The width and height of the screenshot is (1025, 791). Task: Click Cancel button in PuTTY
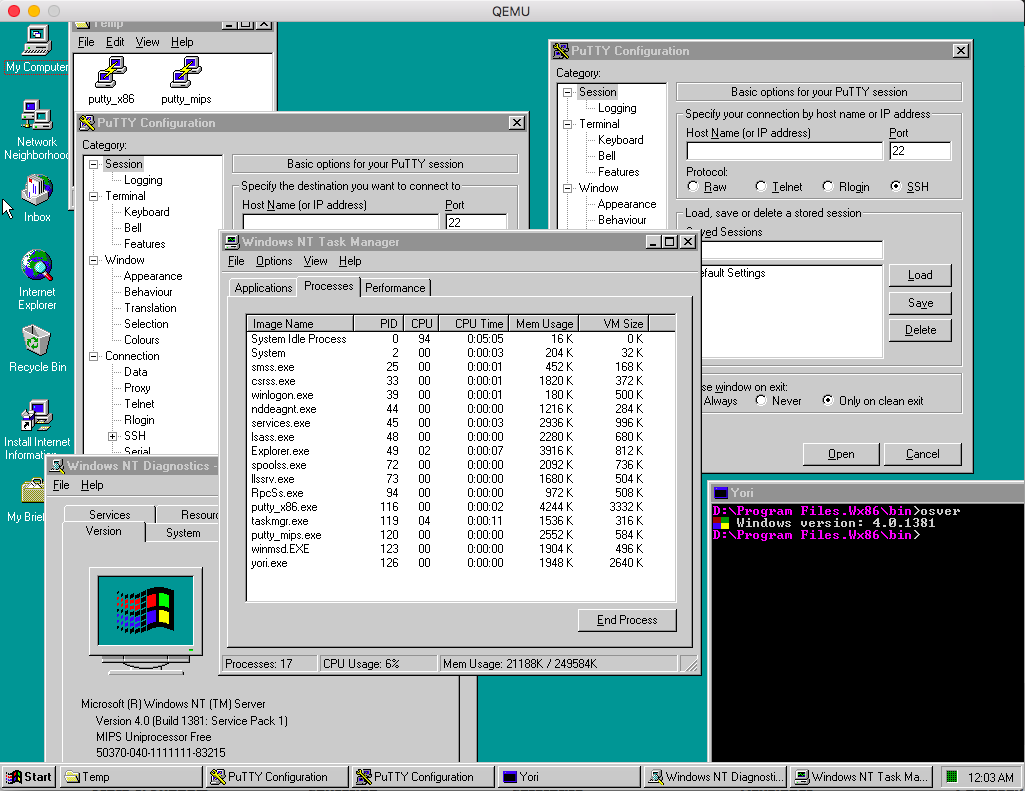pyautogui.click(x=922, y=454)
